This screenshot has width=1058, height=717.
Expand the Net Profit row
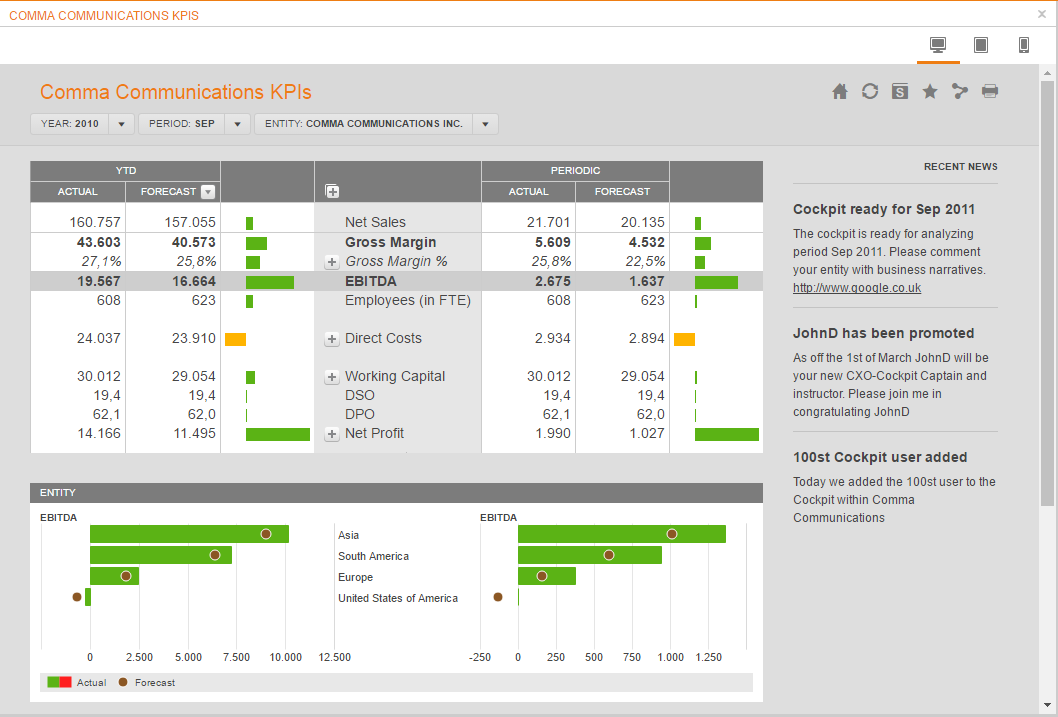click(x=332, y=434)
